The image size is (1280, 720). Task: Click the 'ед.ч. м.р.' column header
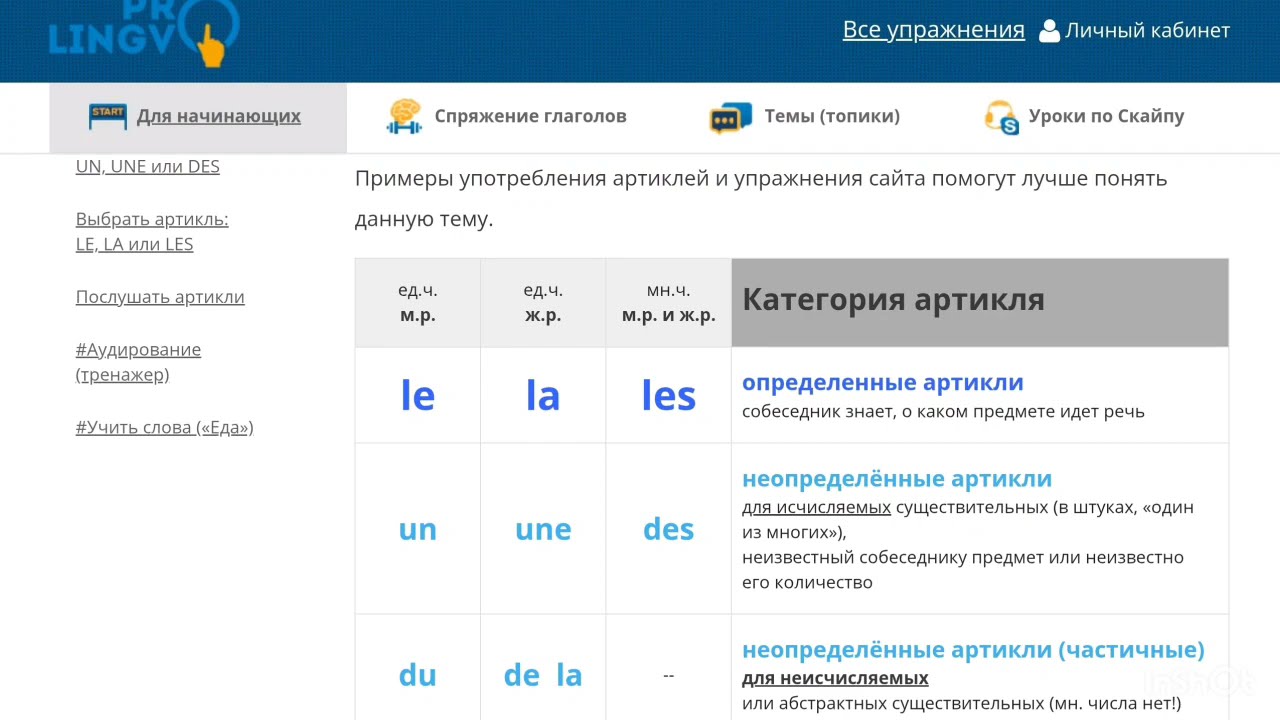click(x=418, y=303)
